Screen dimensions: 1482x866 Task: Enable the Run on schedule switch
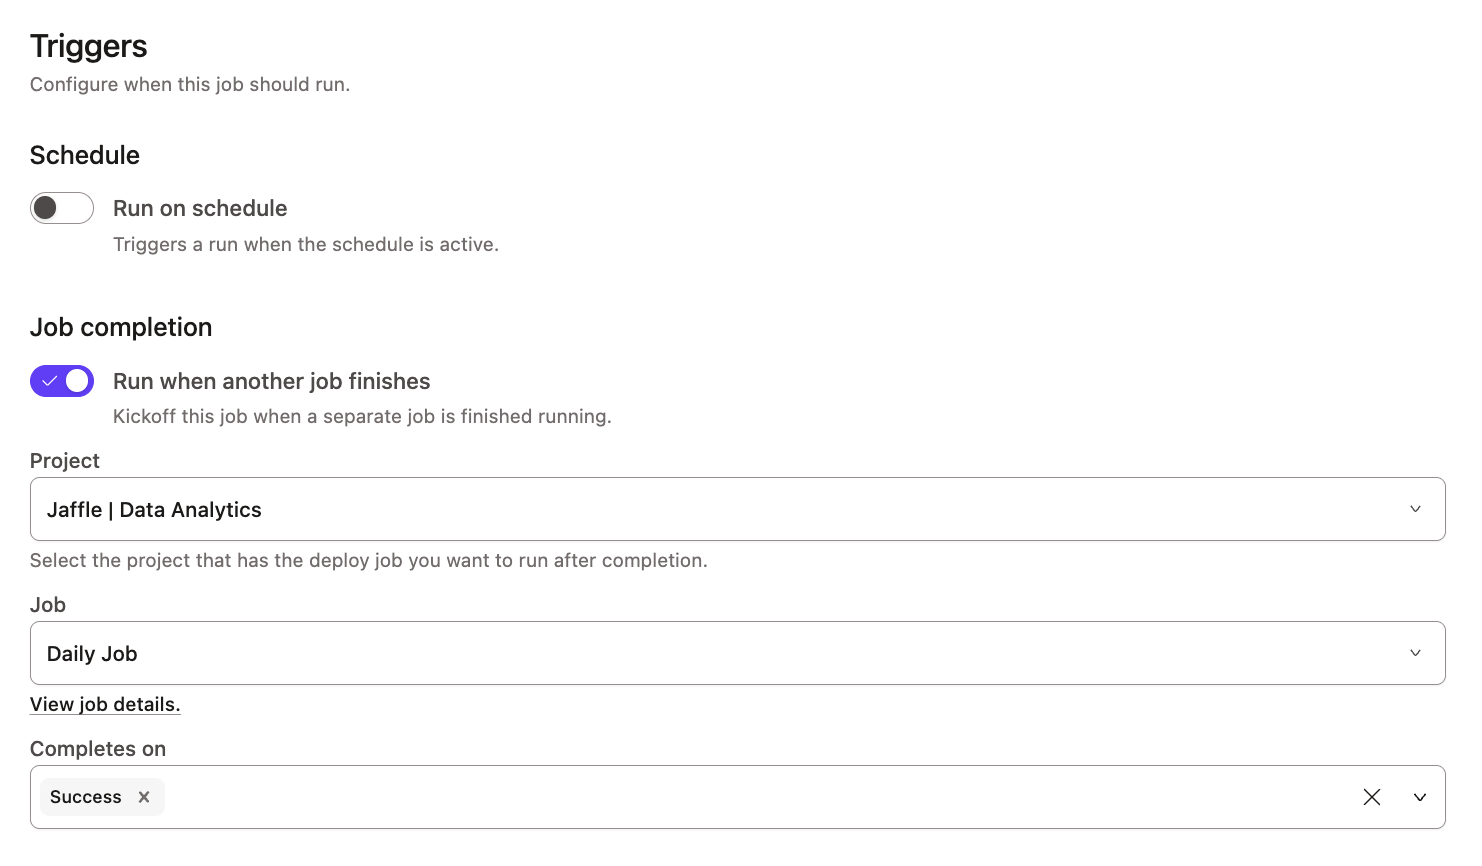click(x=62, y=208)
